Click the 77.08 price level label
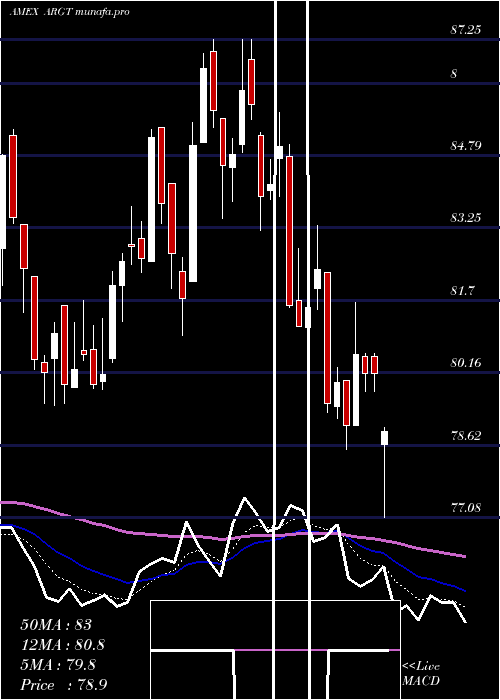This screenshot has width=500, height=700. pyautogui.click(x=466, y=507)
